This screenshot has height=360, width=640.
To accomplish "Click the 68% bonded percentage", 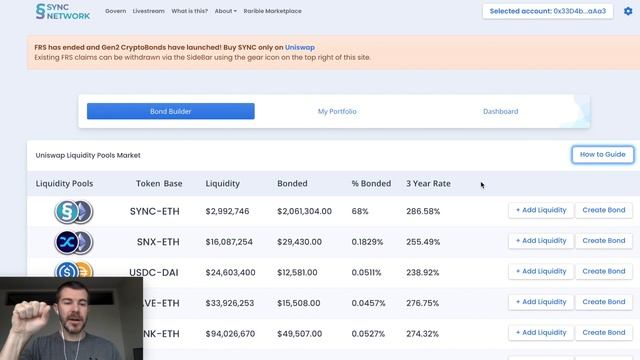I will tap(360, 211).
